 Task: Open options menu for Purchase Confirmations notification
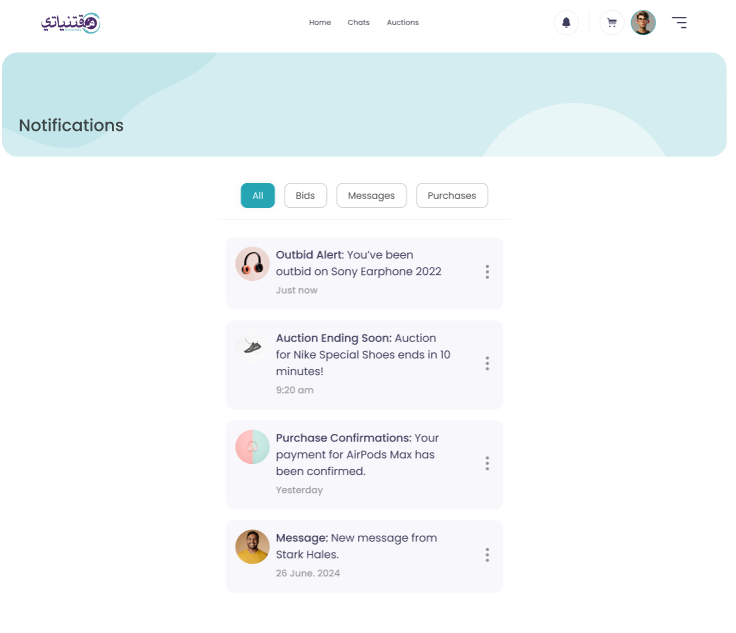coord(487,463)
